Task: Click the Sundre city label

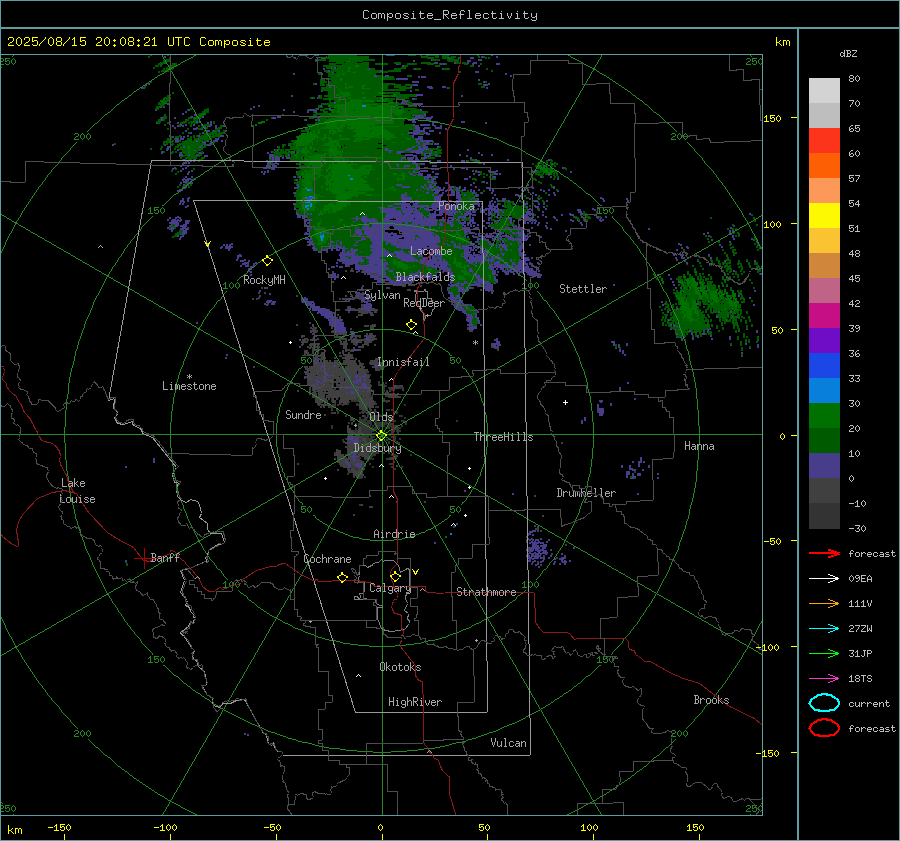Action: click(303, 415)
